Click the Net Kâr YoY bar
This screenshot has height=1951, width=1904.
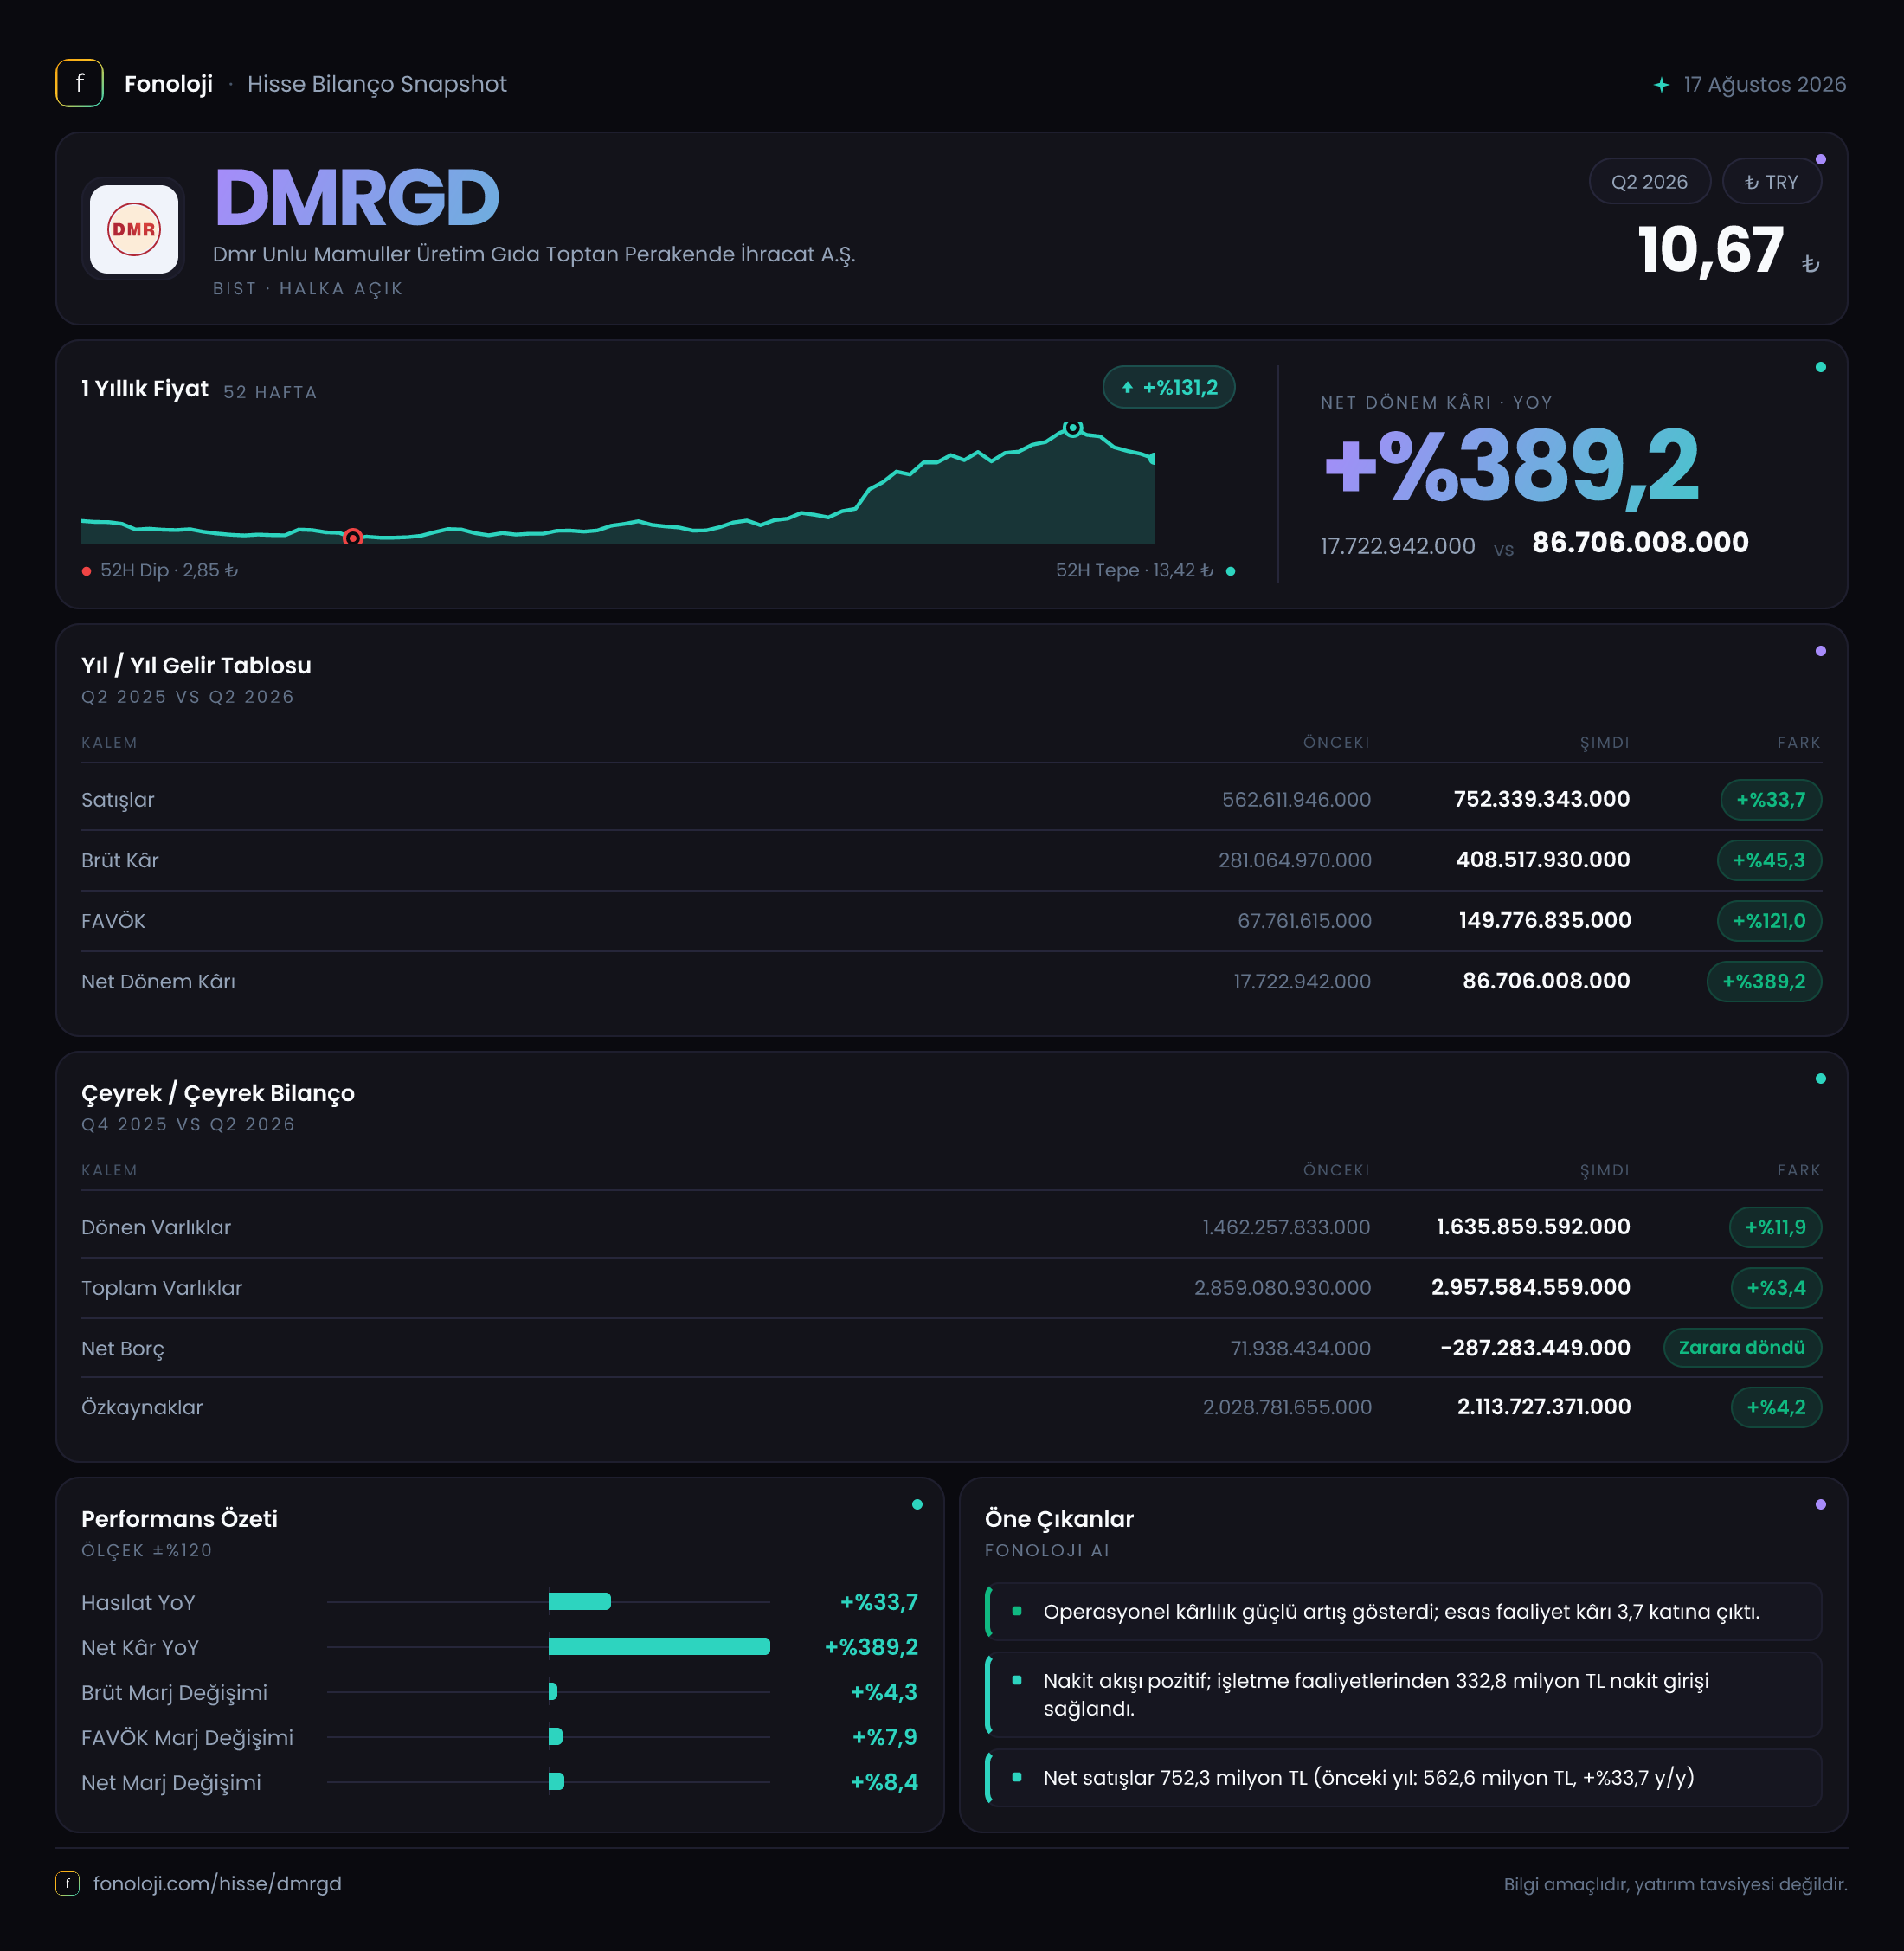point(659,1647)
